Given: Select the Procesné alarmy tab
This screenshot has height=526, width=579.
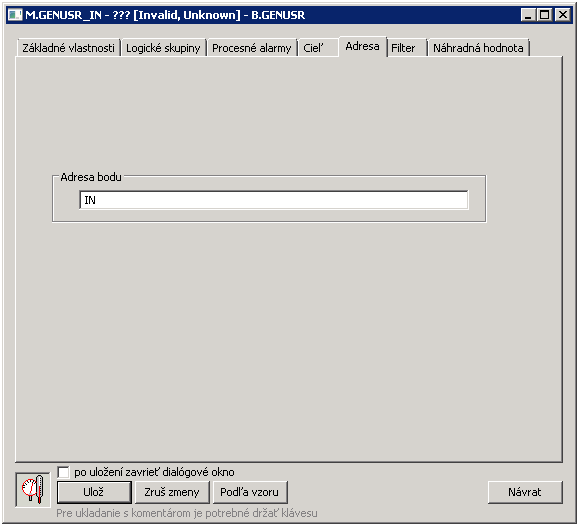Looking at the screenshot, I should [251, 48].
